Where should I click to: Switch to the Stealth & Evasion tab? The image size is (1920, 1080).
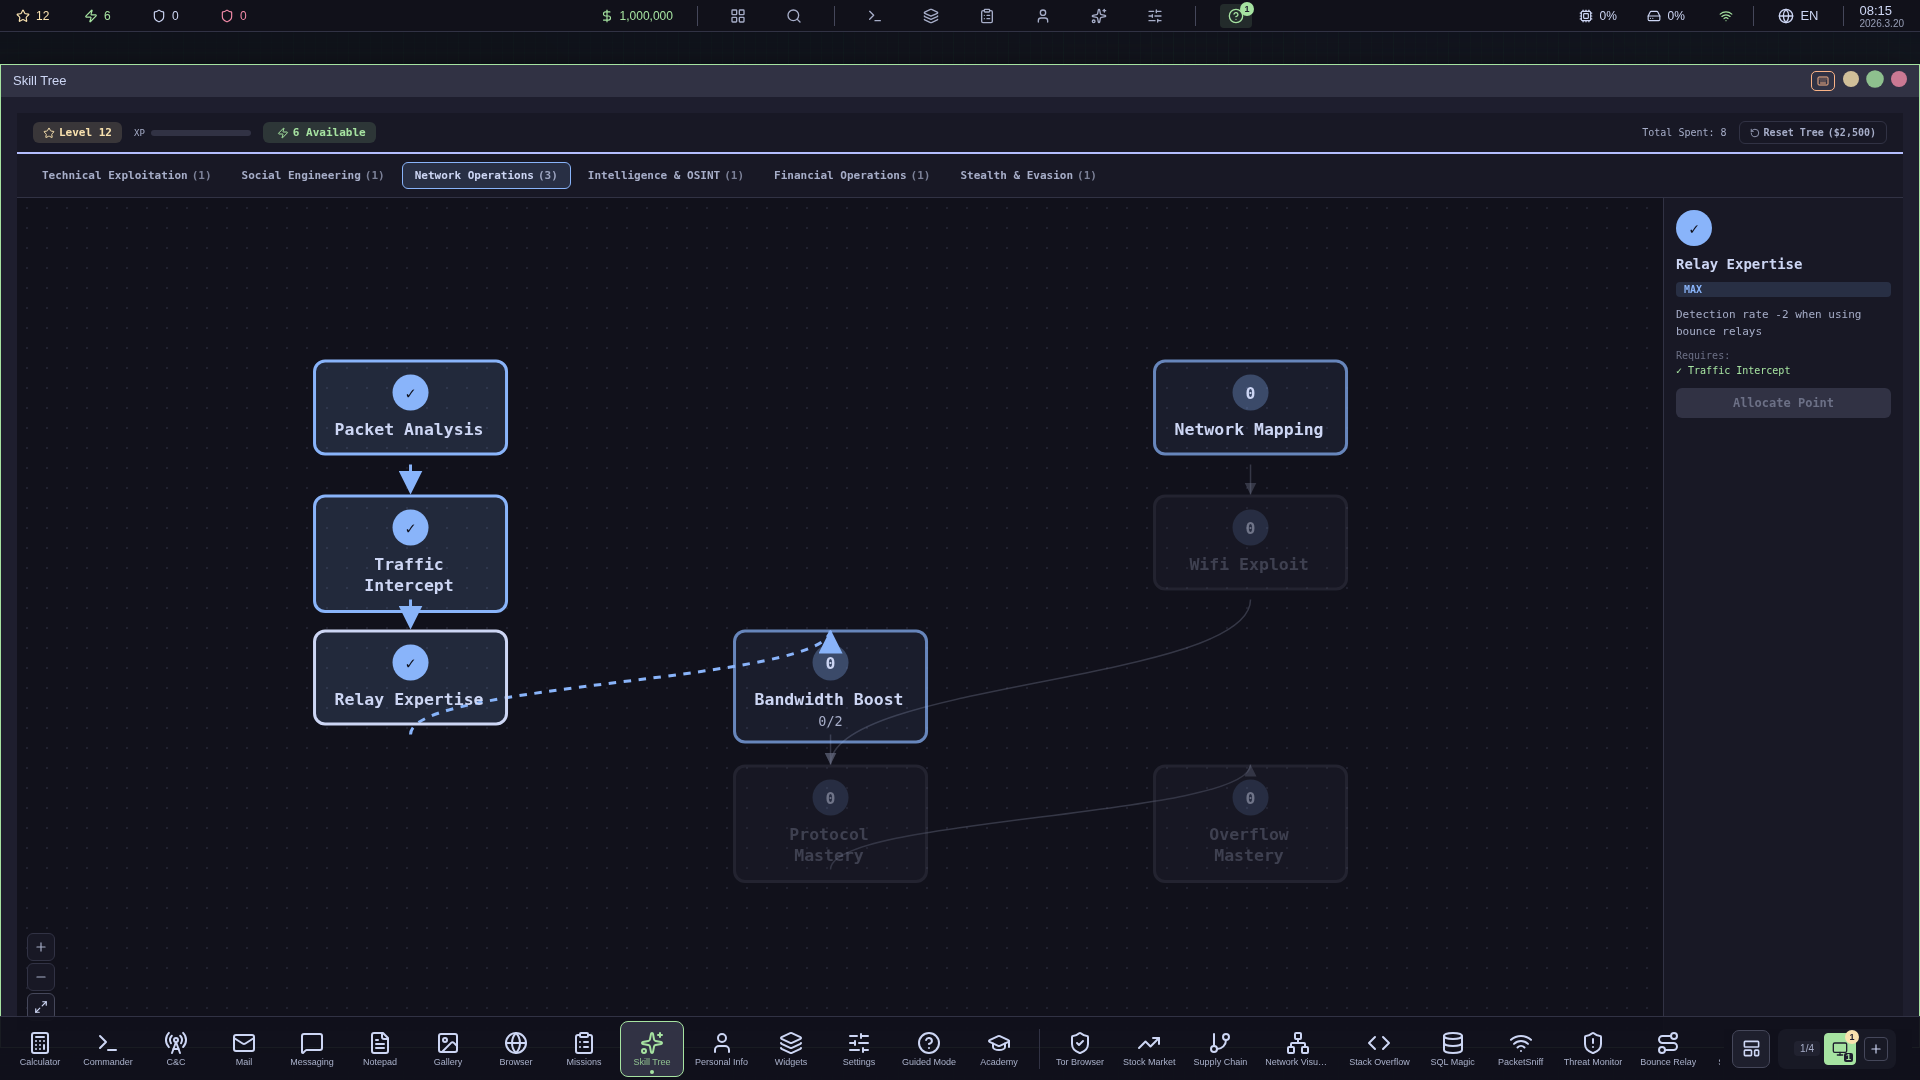click(1028, 175)
